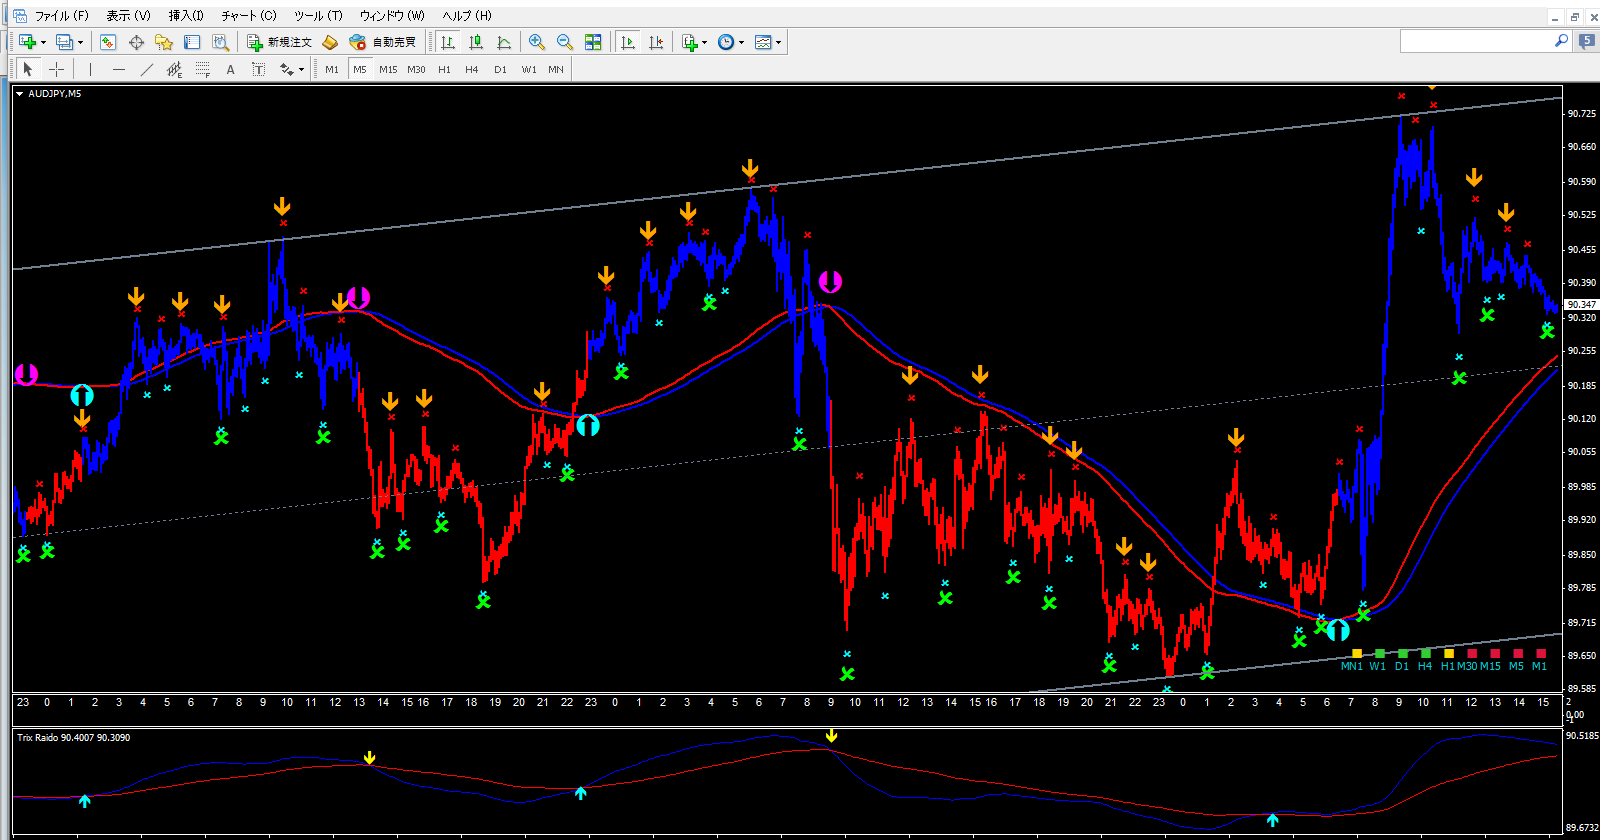Zoom in on the chart
Screen dimensions: 1600x840
[x=537, y=42]
